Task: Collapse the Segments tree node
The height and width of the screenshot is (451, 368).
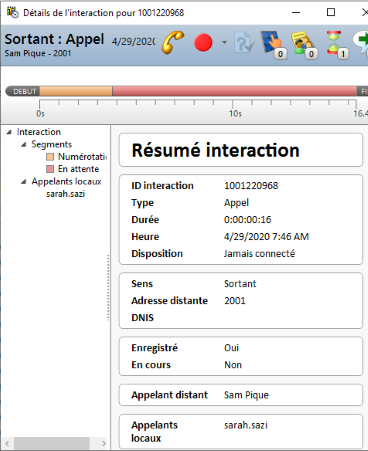Action: (x=24, y=144)
